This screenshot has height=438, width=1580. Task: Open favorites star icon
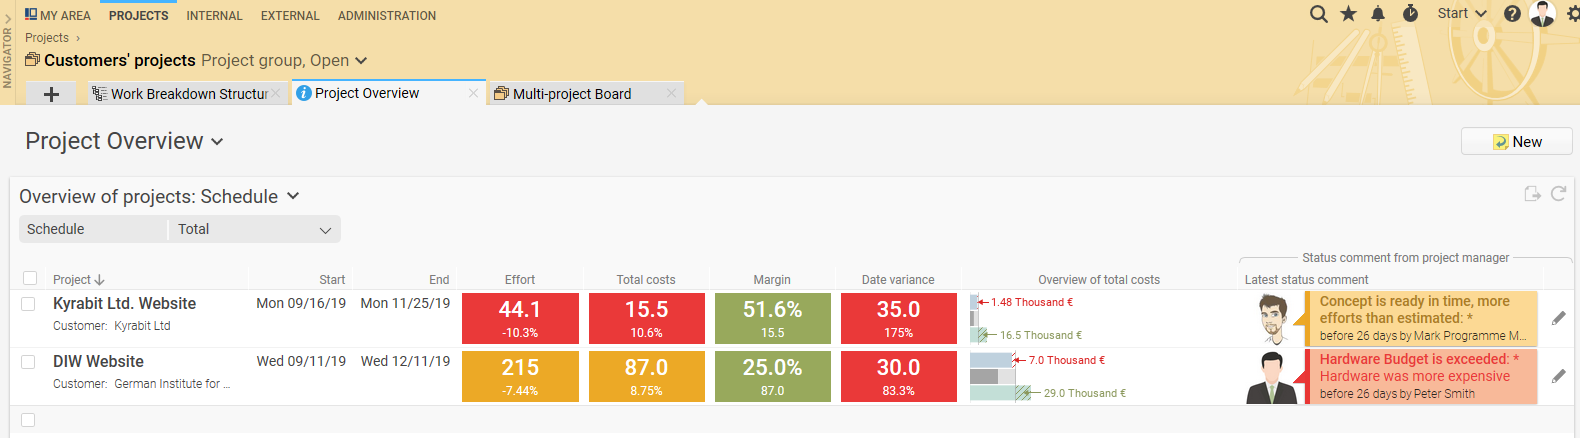pos(1348,14)
